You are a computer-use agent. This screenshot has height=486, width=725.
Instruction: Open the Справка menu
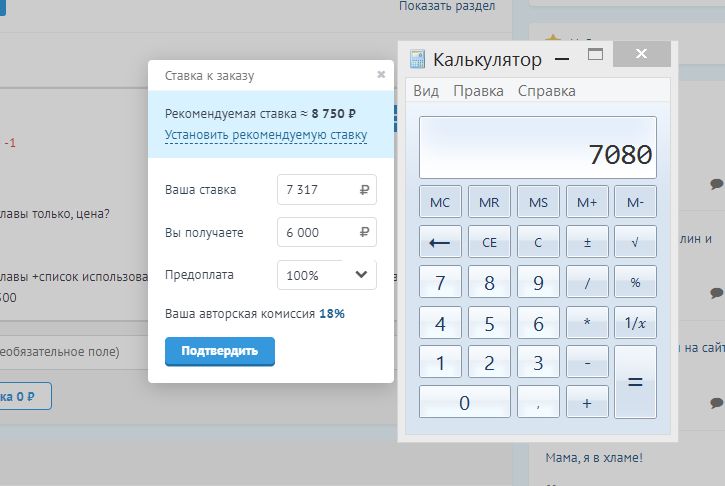click(546, 91)
